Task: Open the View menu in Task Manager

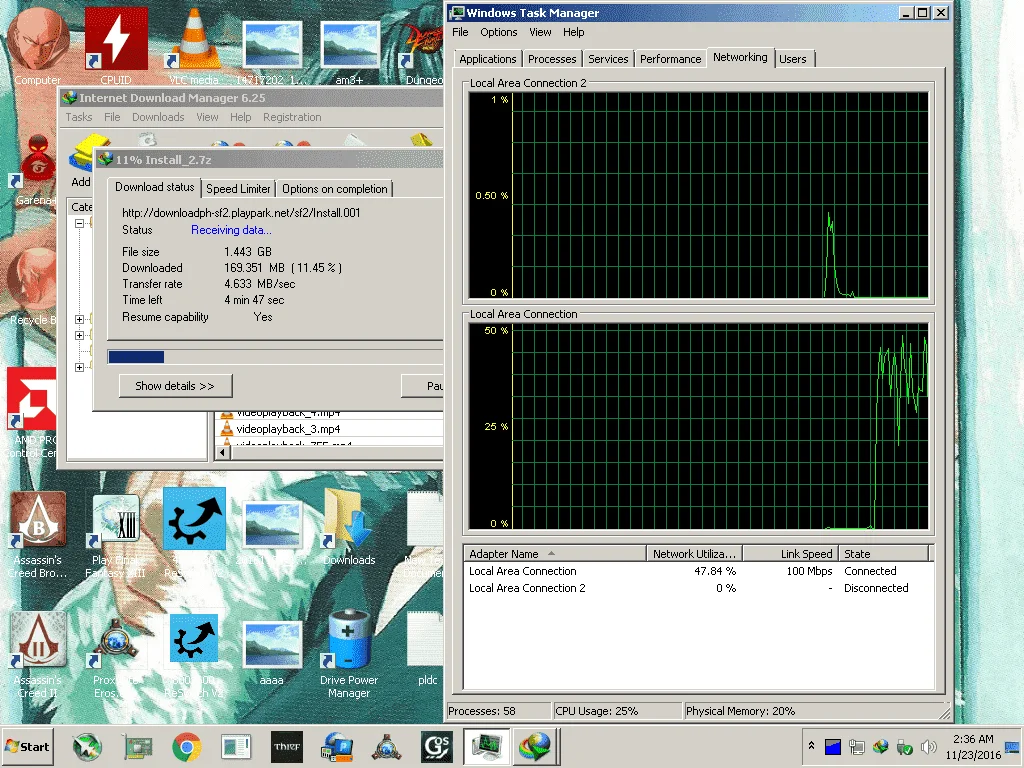Action: tap(540, 32)
